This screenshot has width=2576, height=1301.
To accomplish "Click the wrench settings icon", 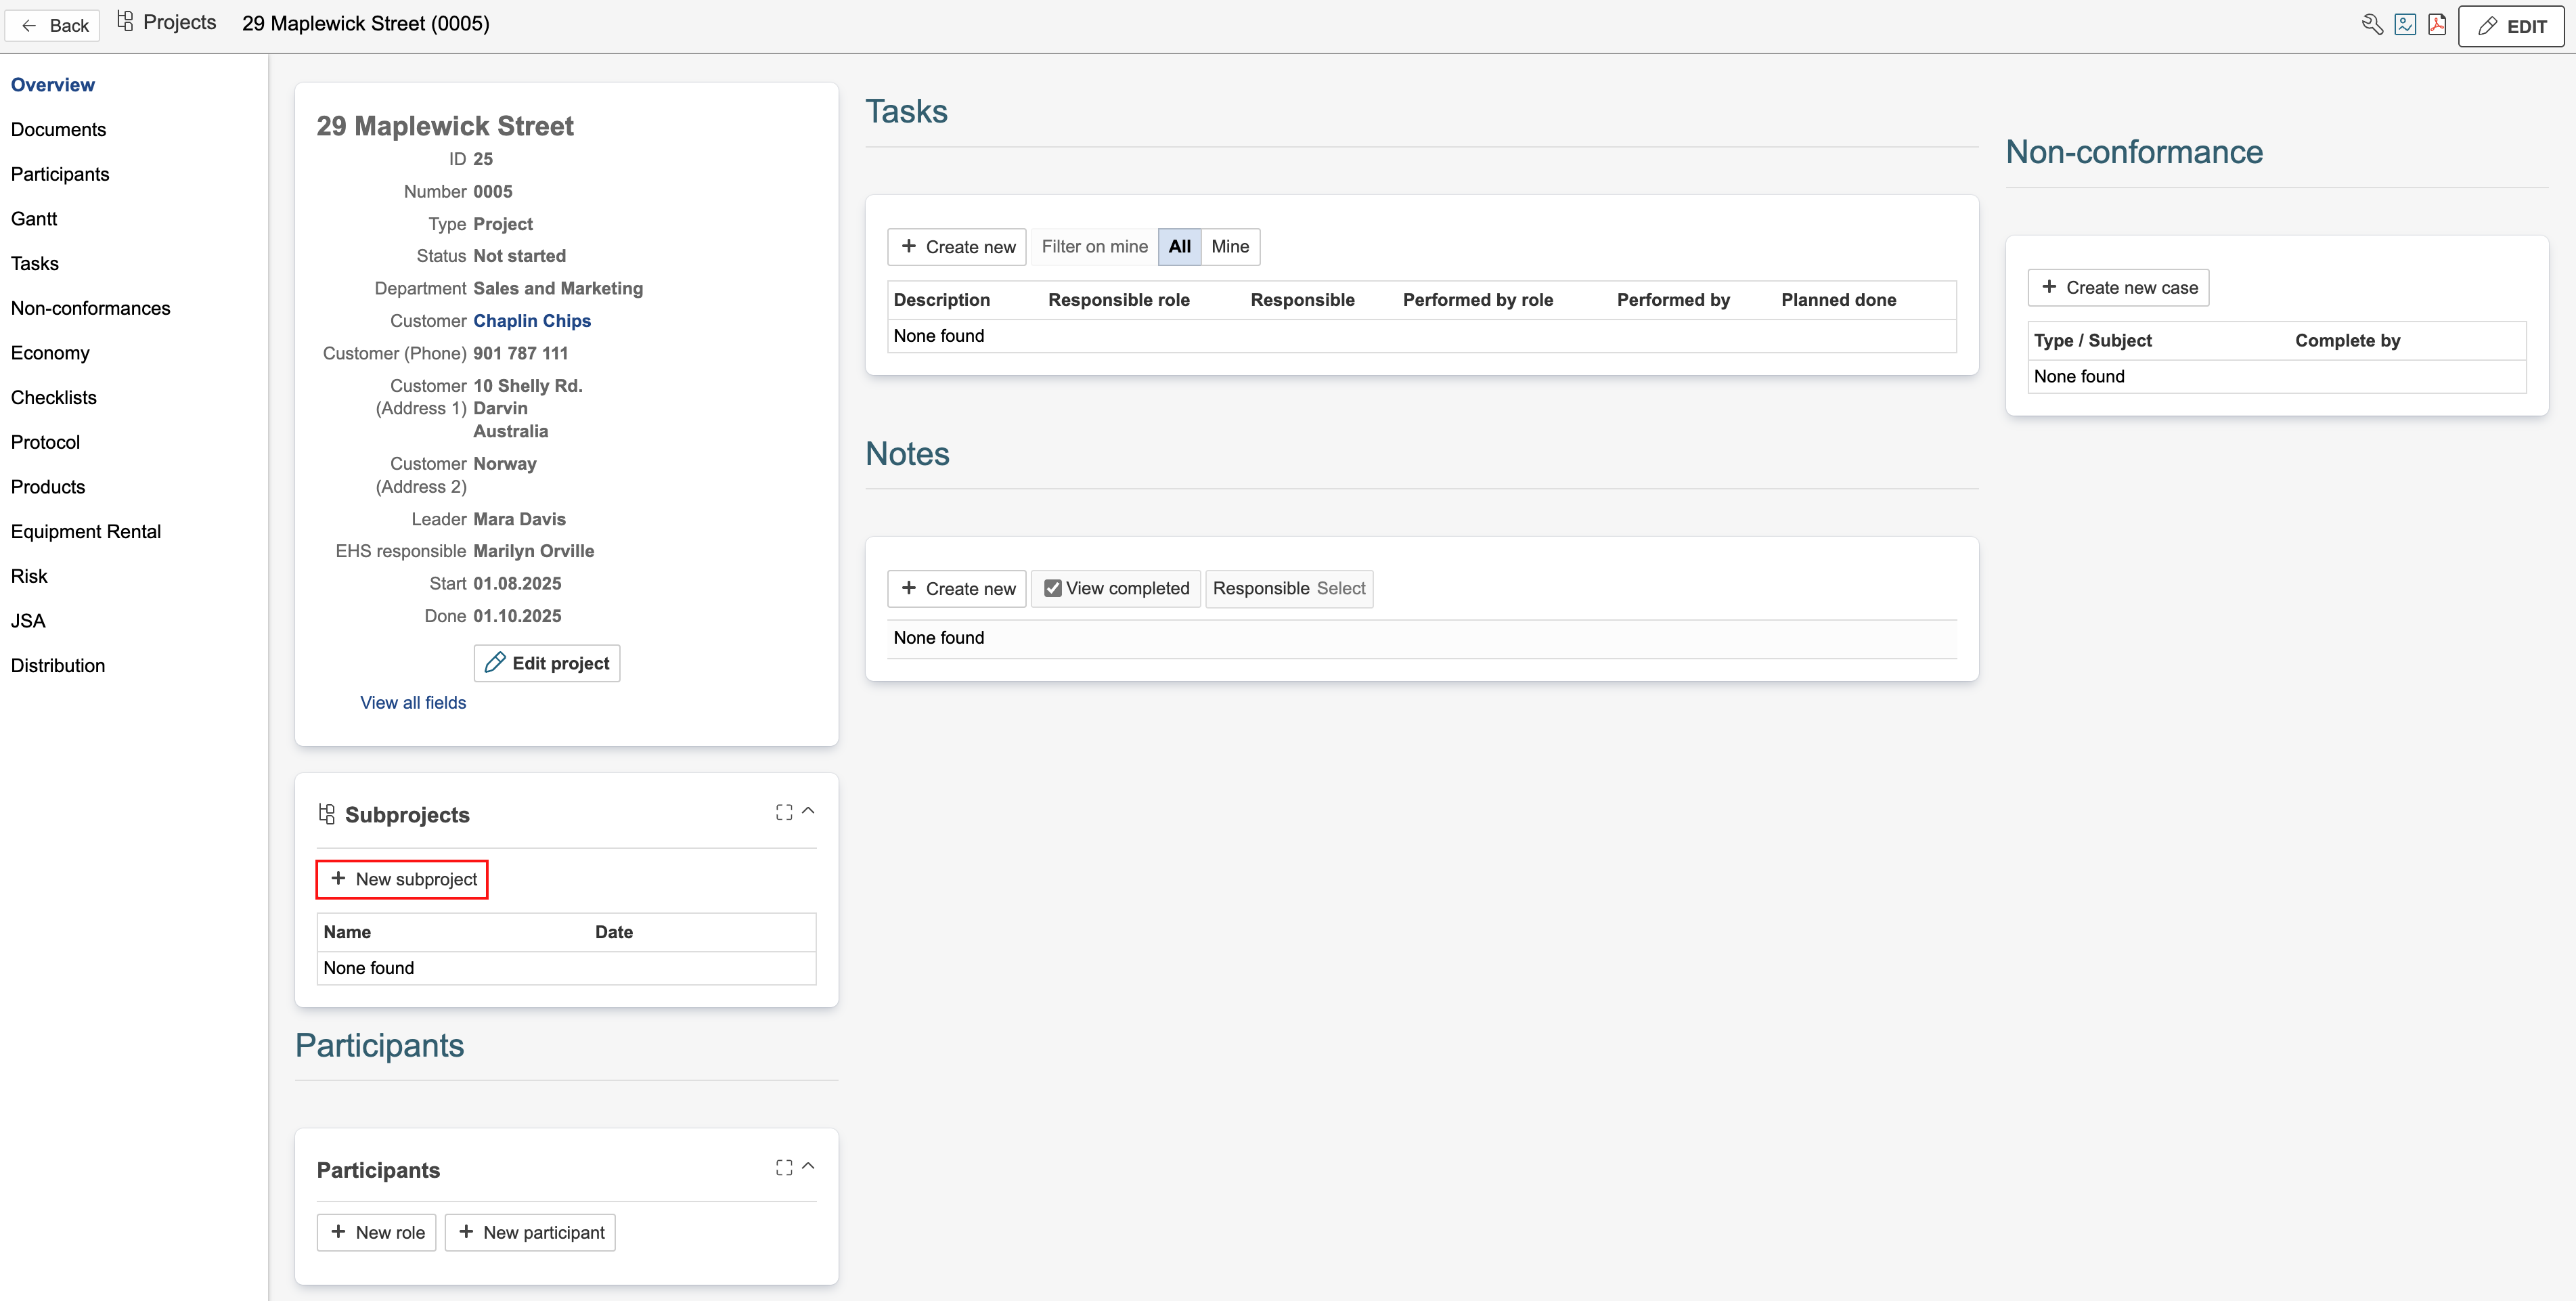I will click(2372, 25).
